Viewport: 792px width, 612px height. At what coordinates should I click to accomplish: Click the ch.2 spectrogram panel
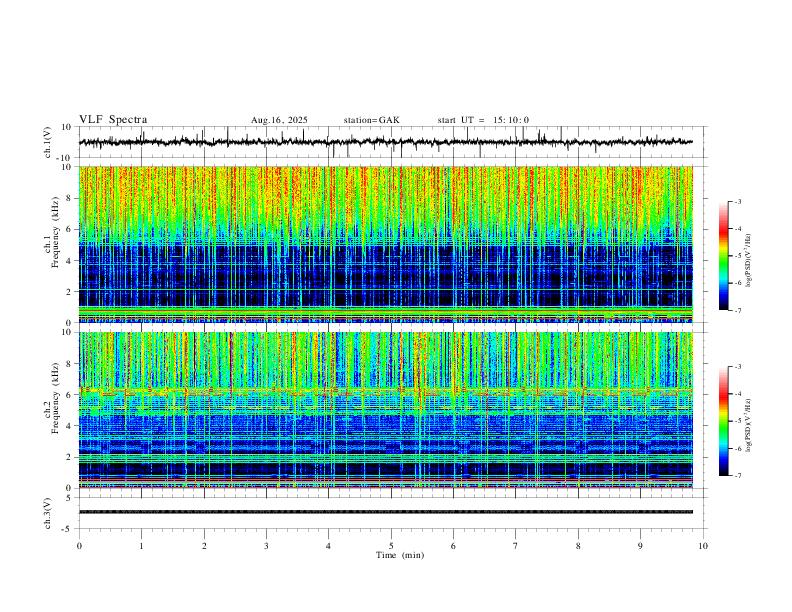click(x=386, y=410)
